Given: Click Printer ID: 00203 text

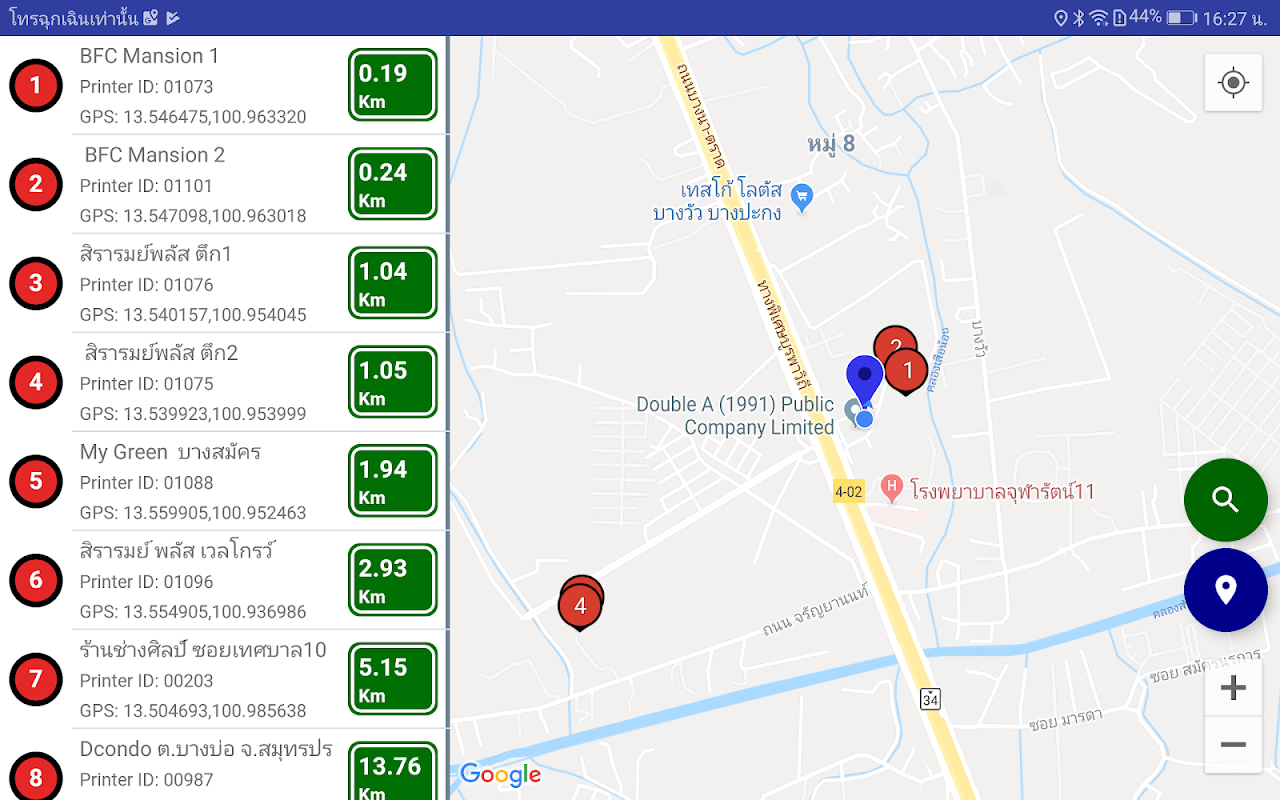Looking at the screenshot, I should pos(146,681).
